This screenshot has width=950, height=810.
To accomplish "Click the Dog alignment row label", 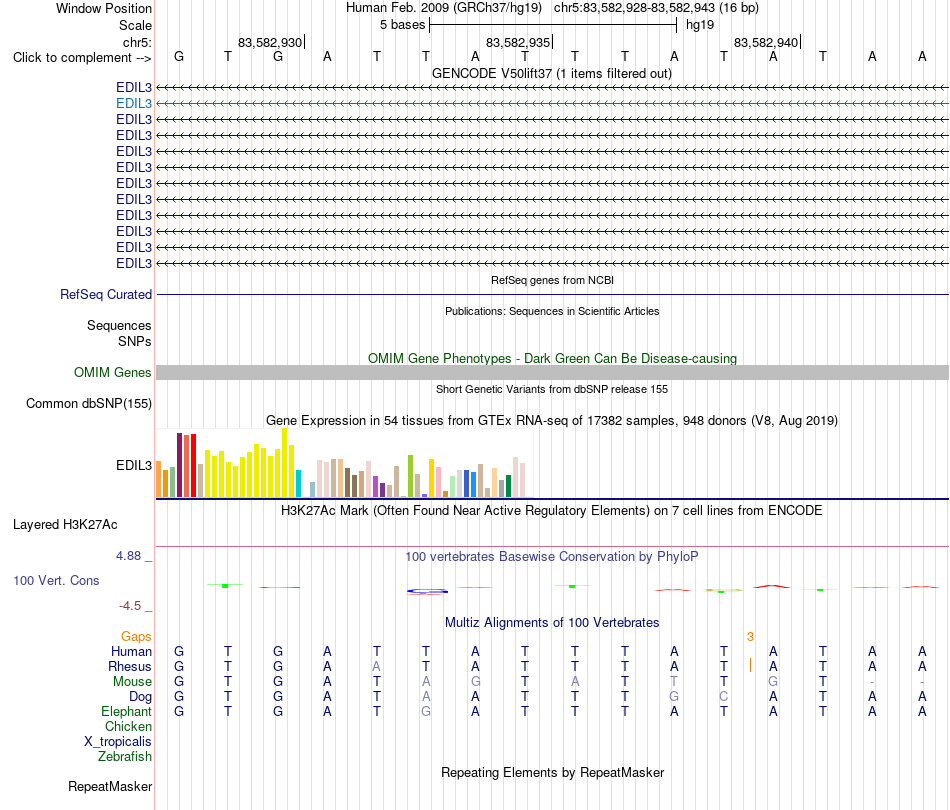I will click(141, 697).
